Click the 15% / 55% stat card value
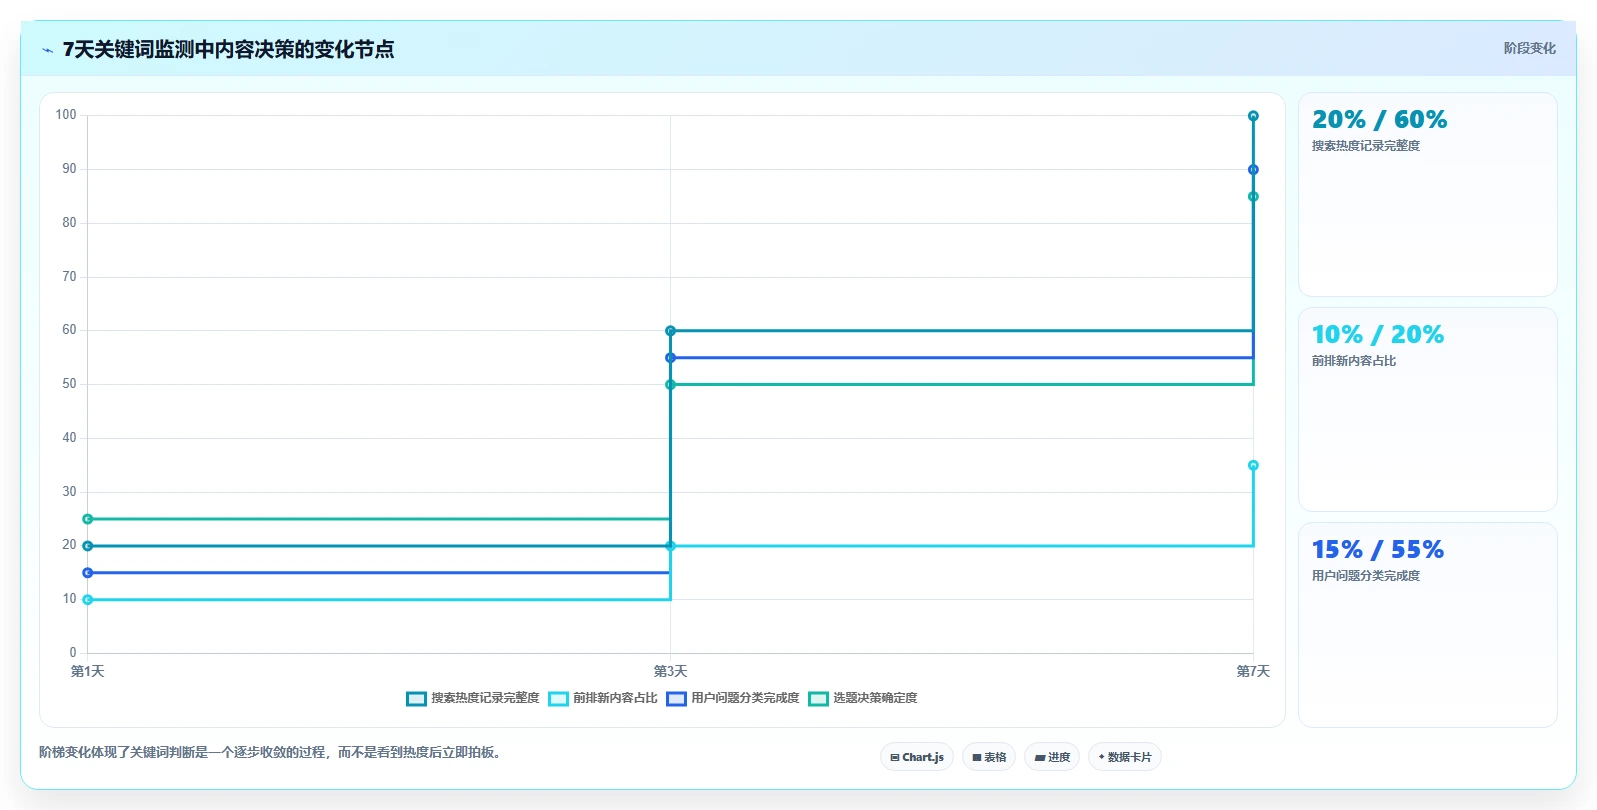Viewport: 1597px width, 810px height. (1377, 550)
